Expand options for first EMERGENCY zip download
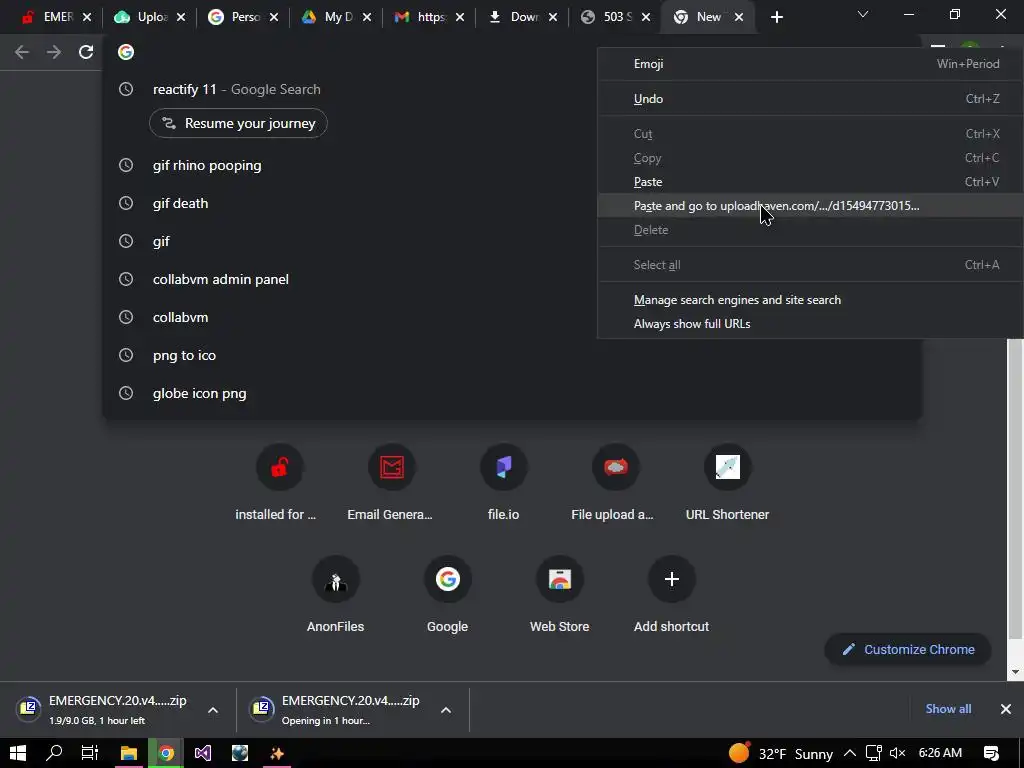 click(x=213, y=710)
